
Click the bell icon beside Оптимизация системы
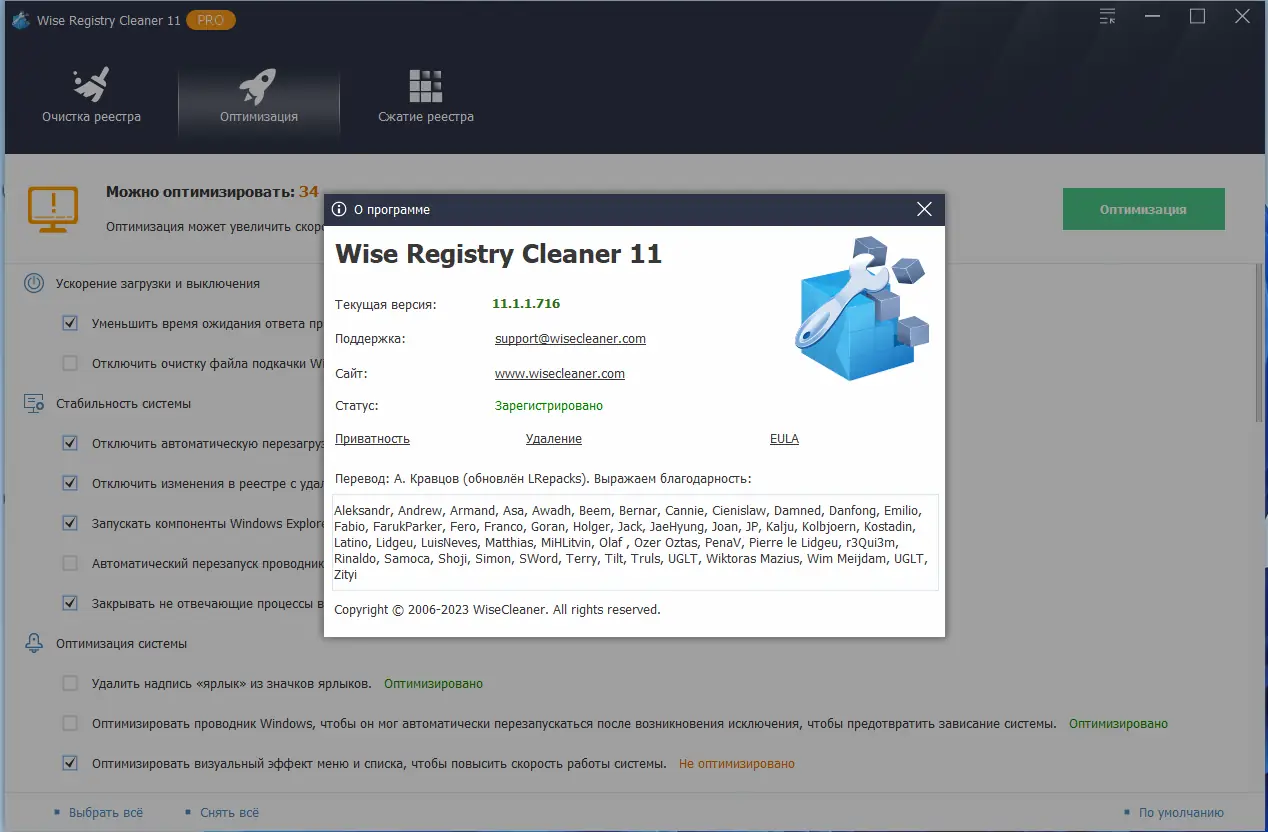(33, 643)
